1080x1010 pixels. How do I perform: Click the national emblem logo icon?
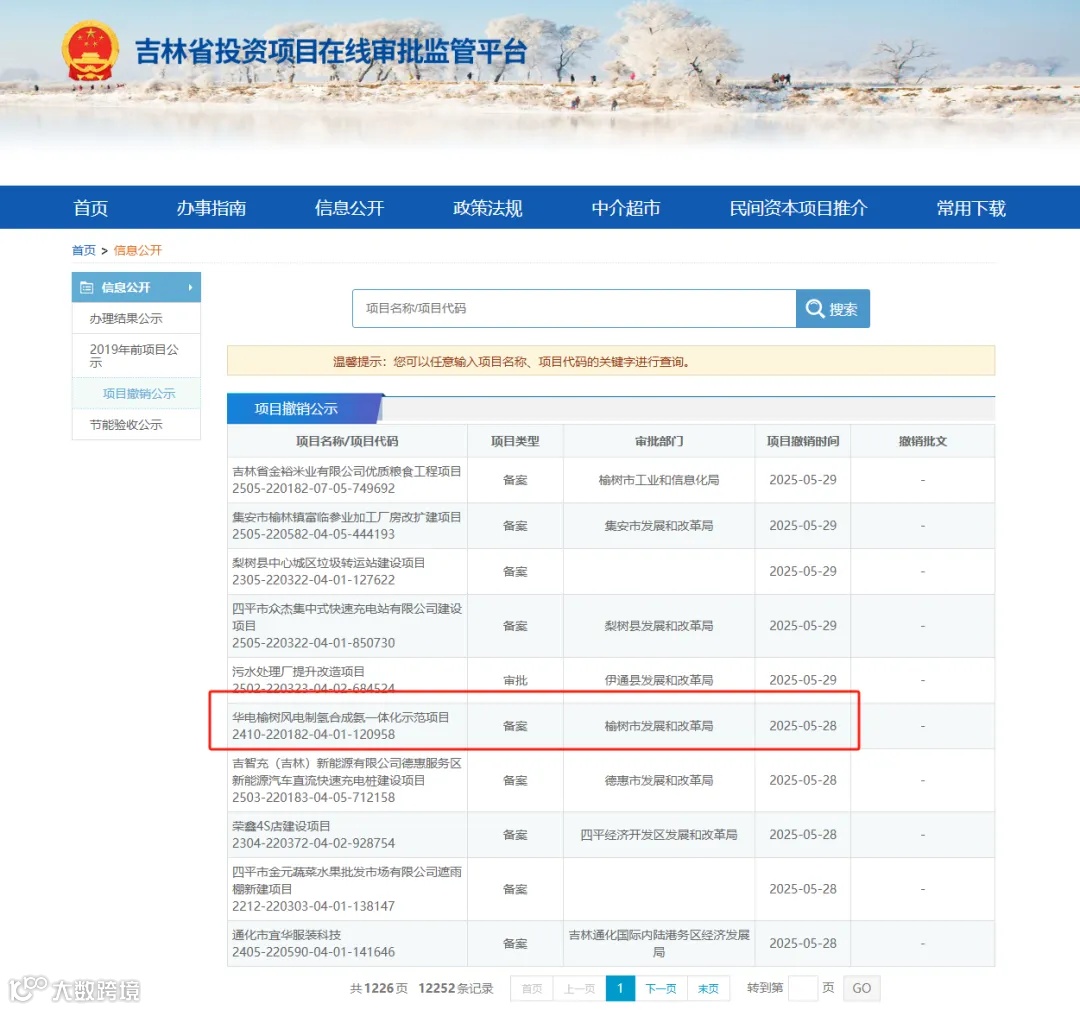point(91,49)
